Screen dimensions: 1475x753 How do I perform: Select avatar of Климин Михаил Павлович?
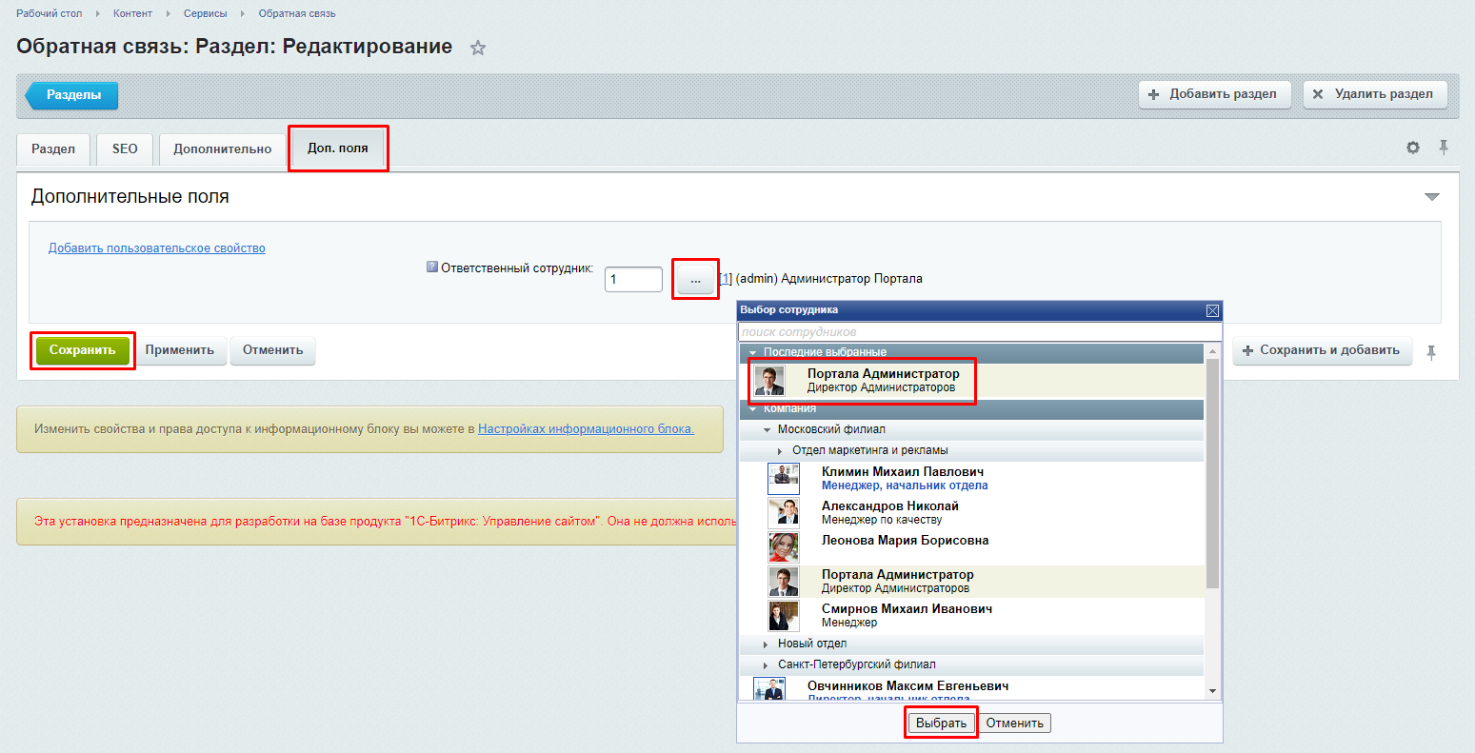click(x=783, y=478)
